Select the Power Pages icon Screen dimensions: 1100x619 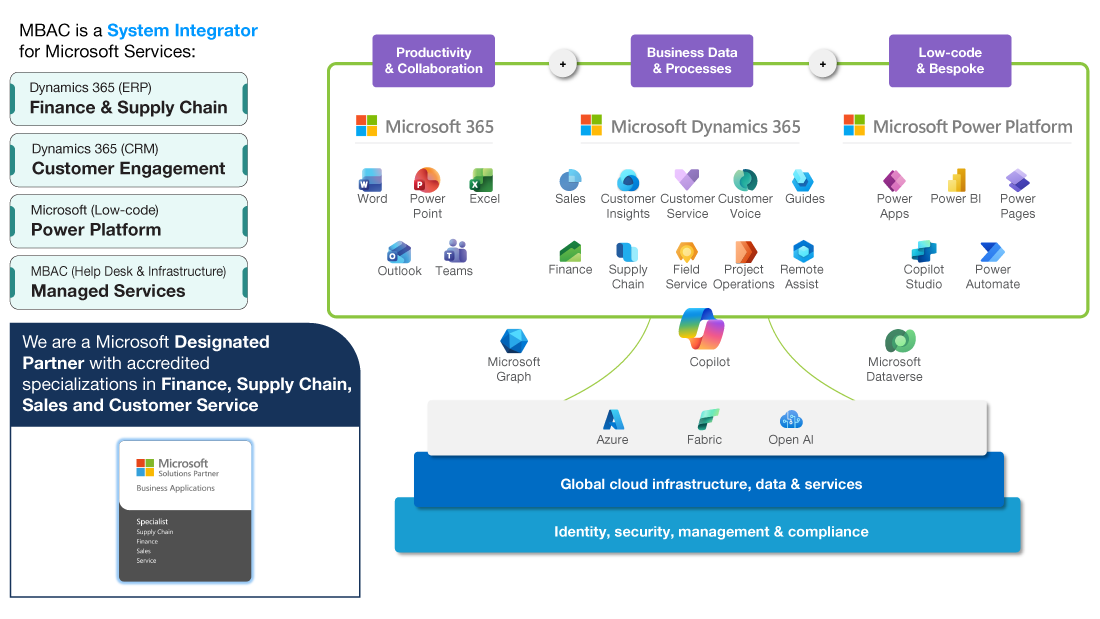[x=1017, y=180]
